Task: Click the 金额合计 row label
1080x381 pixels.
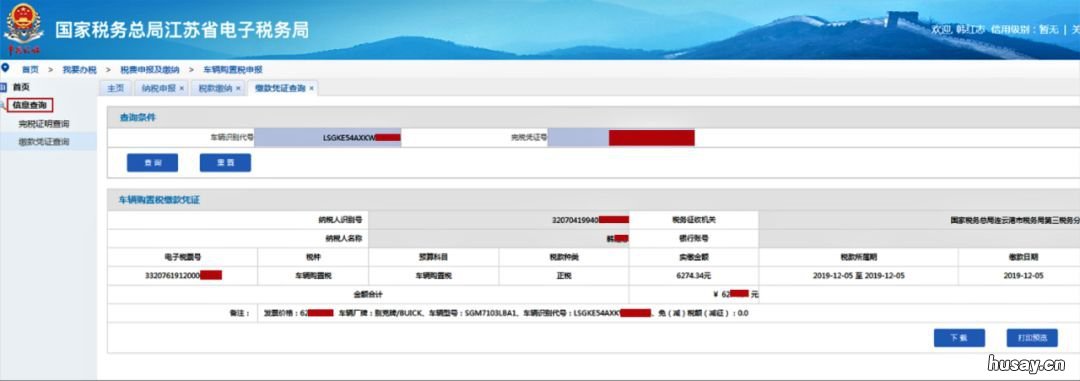Action: [368, 294]
